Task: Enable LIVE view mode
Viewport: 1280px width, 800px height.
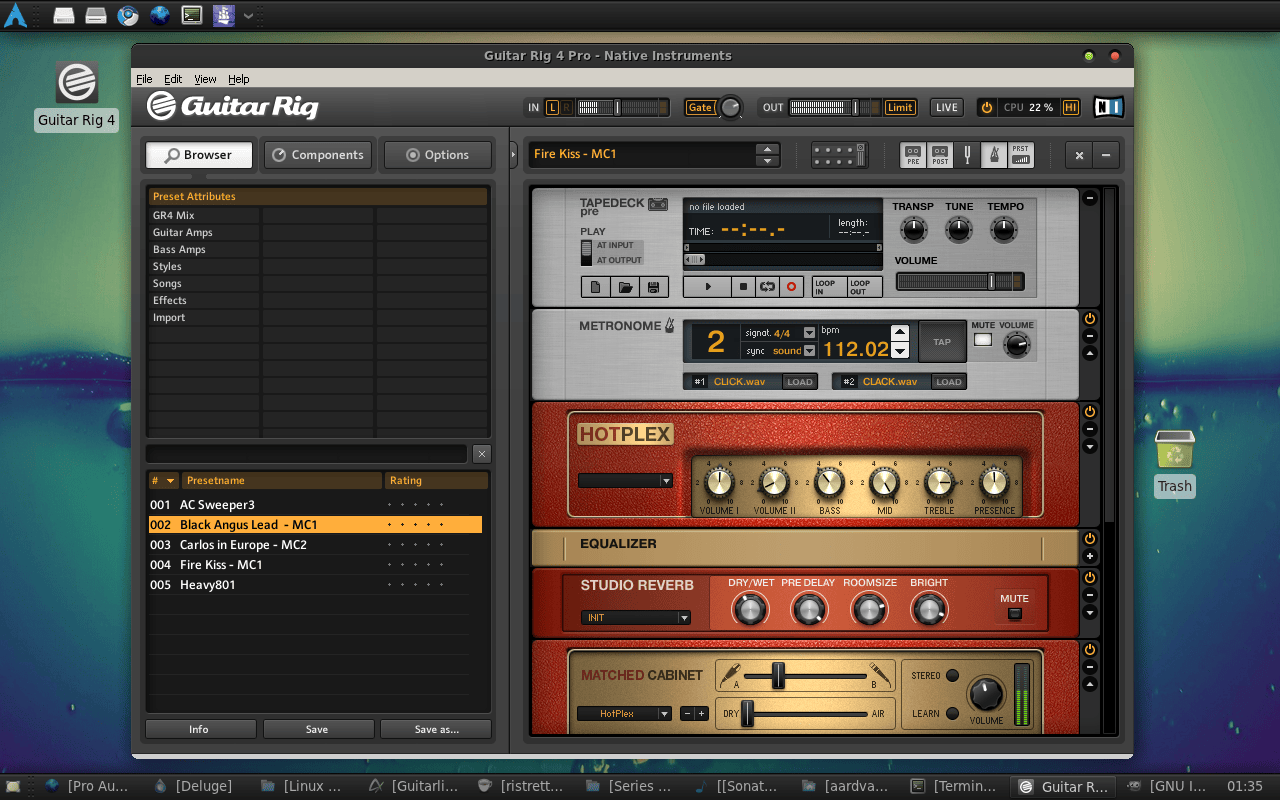Action: click(946, 107)
